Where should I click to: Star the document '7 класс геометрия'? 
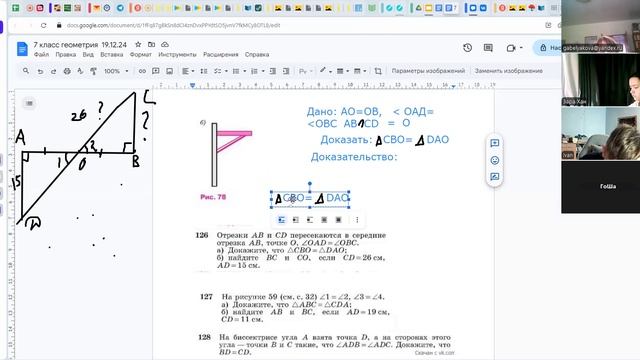coord(138,44)
